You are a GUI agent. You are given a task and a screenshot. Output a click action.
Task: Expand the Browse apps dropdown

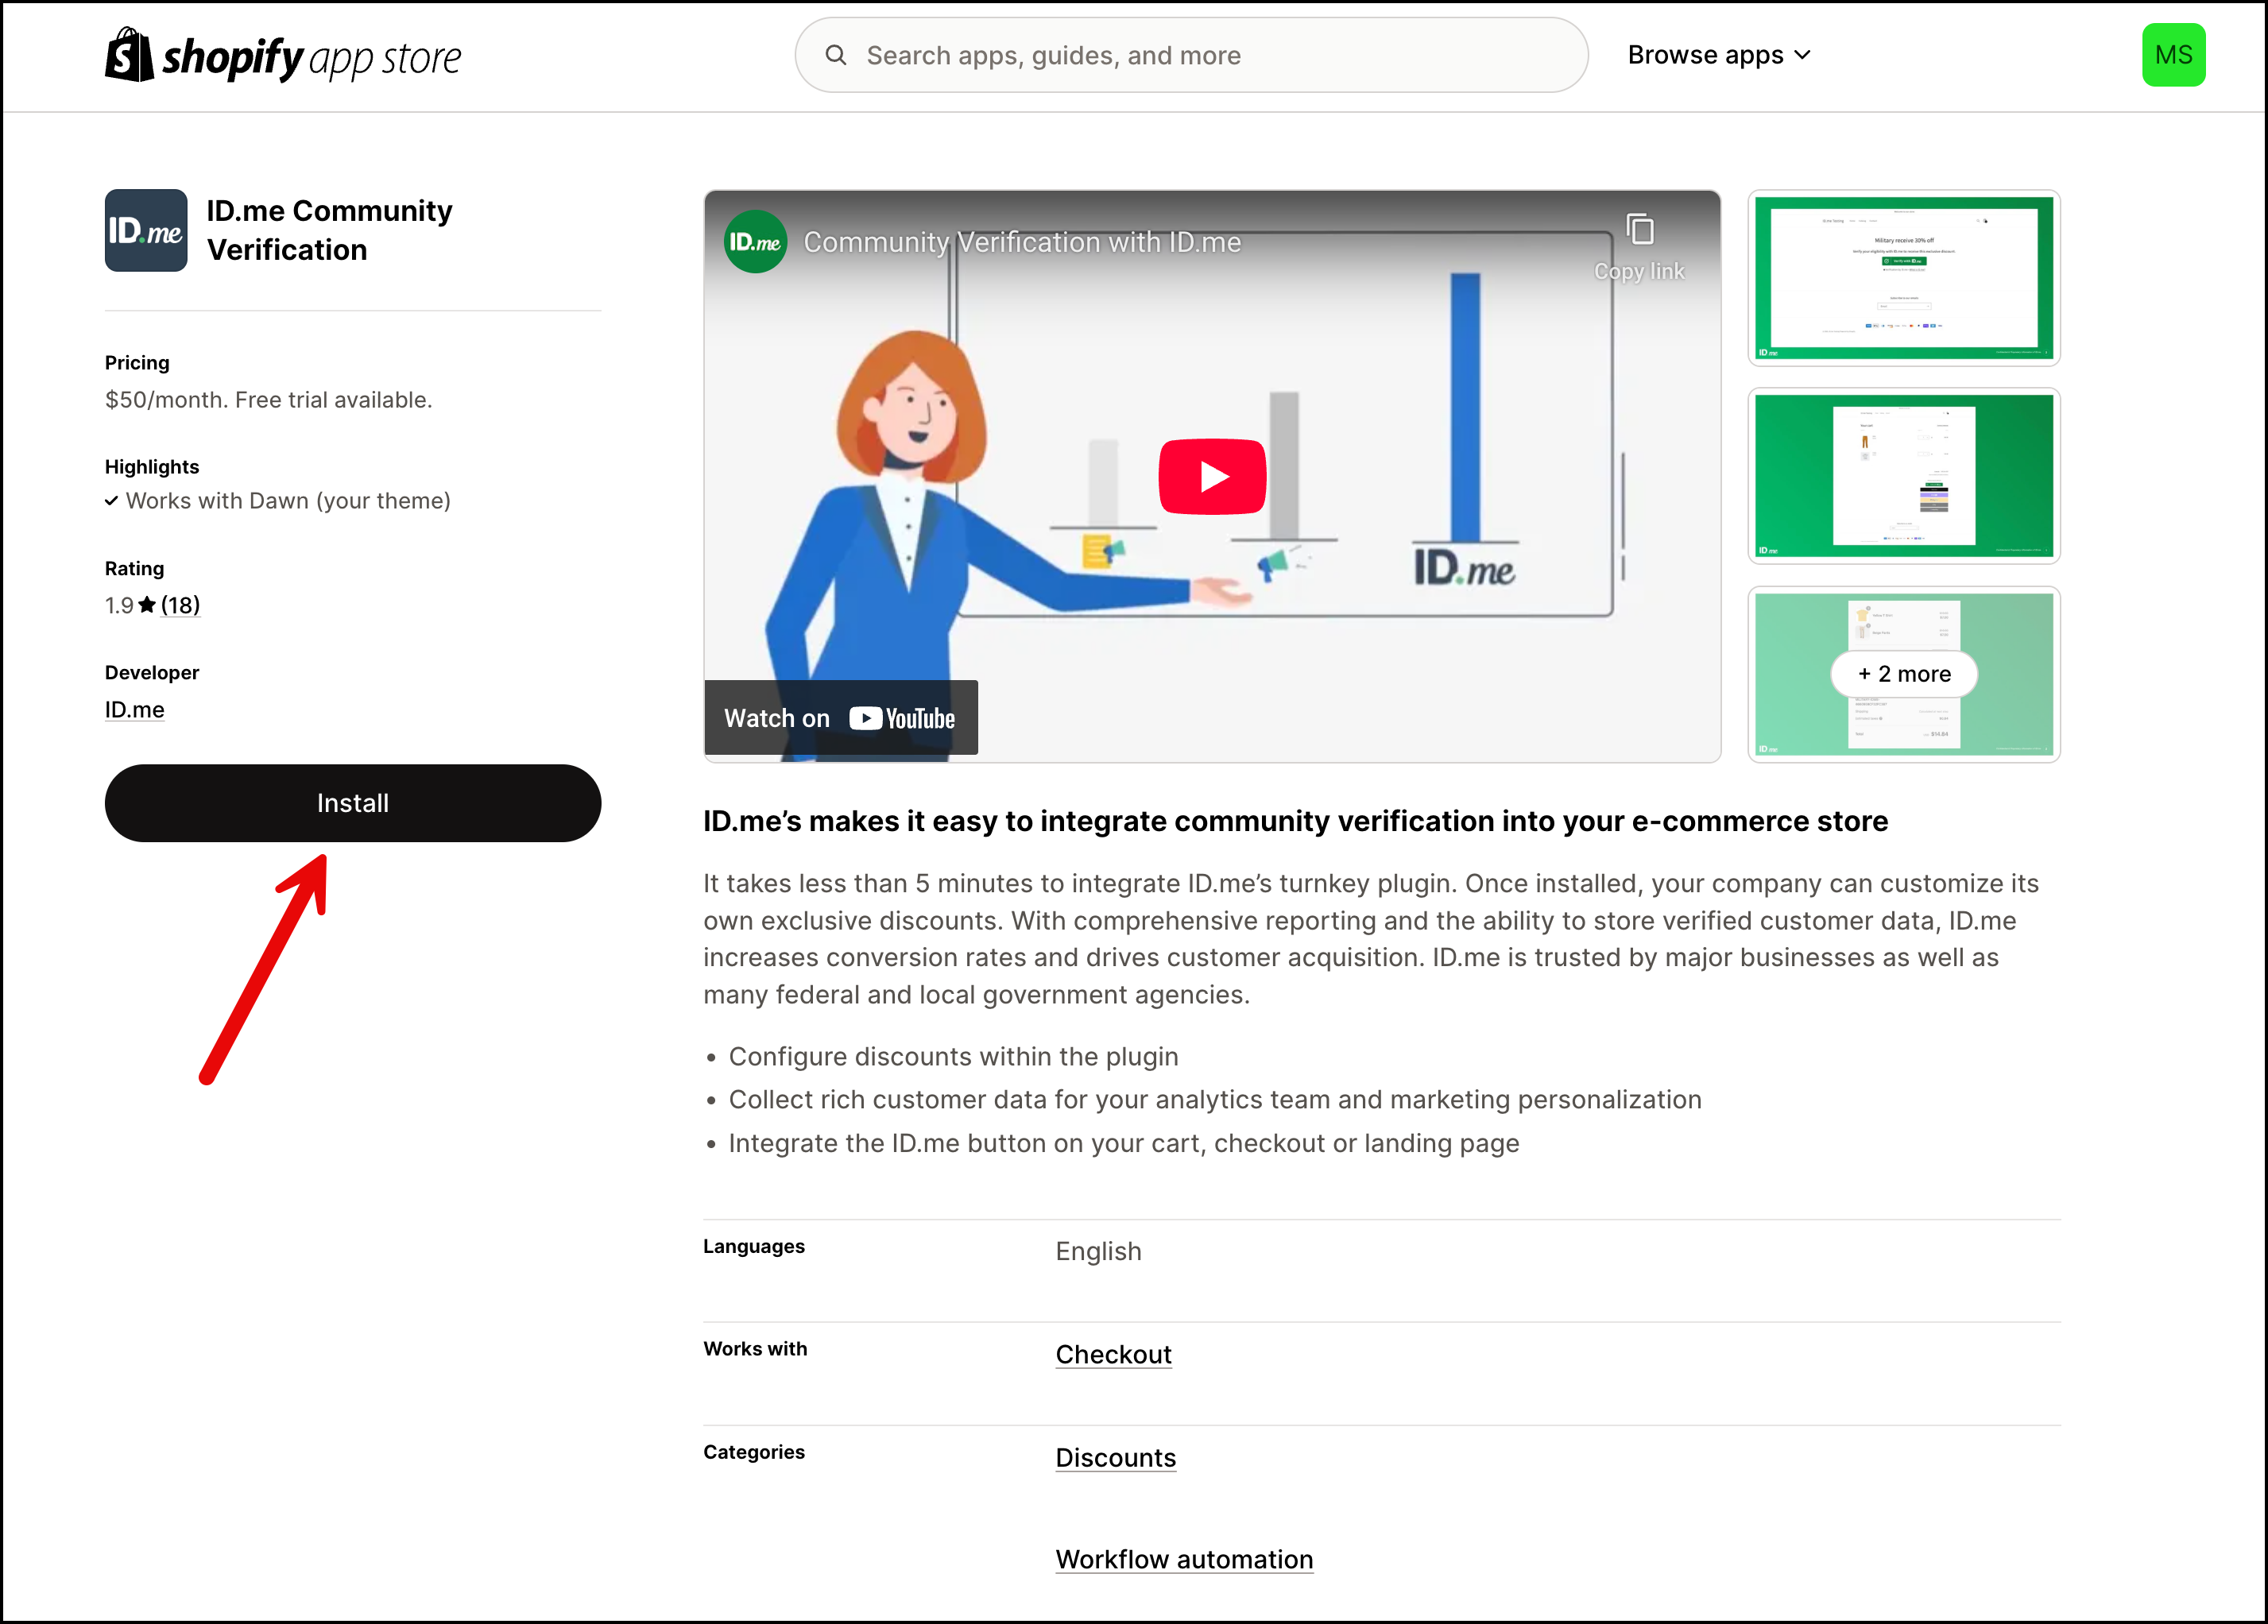pyautogui.click(x=1718, y=55)
